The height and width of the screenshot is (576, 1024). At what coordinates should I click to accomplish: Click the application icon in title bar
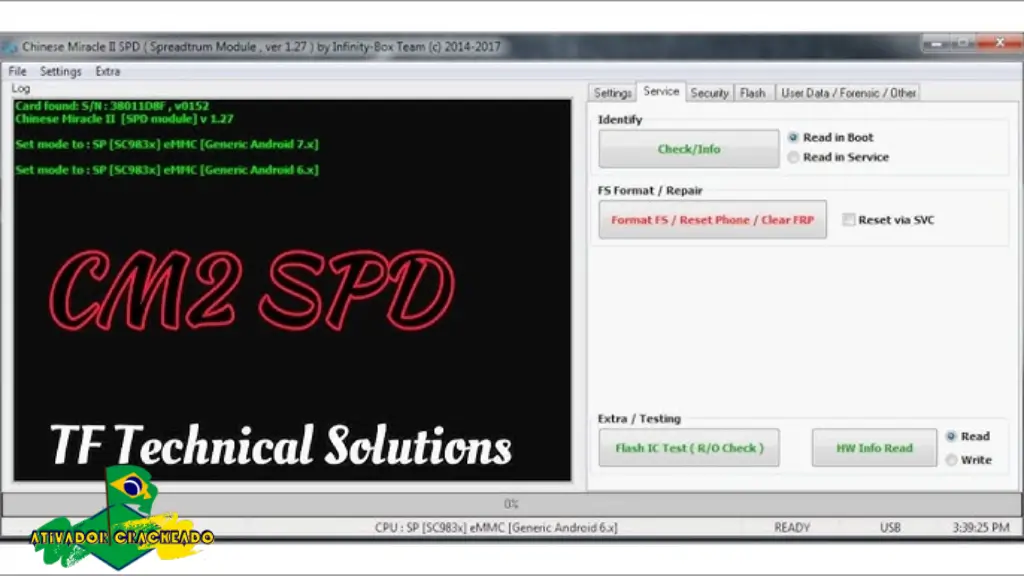9,47
